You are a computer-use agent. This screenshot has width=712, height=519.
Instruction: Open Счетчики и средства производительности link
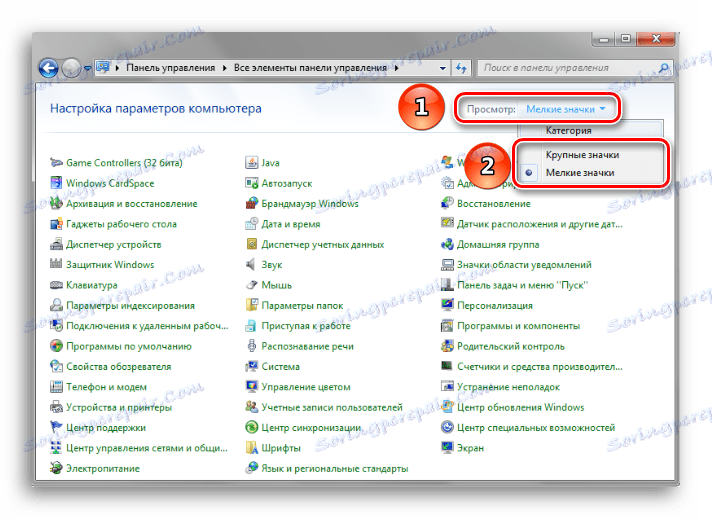click(539, 366)
